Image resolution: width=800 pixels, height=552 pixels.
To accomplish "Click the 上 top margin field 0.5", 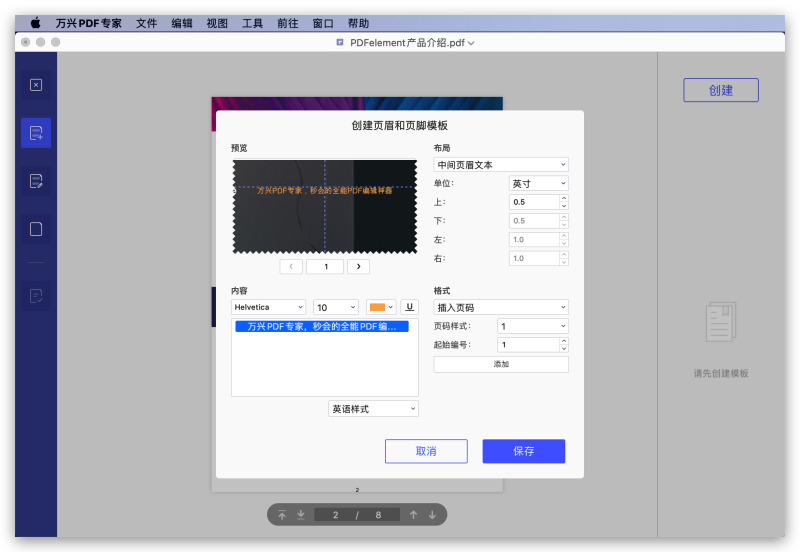I will pos(534,202).
